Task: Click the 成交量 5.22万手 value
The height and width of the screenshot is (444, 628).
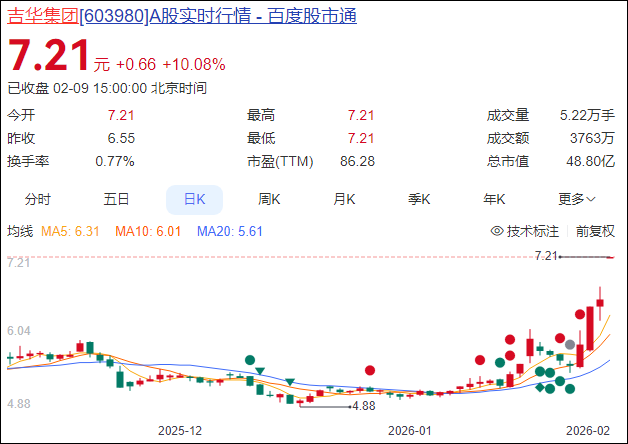Action: tap(587, 115)
